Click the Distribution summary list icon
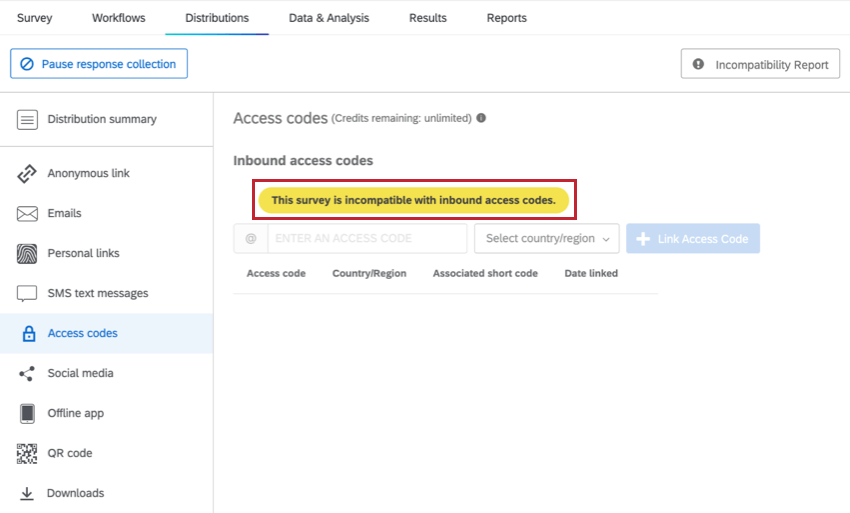Viewport: 850px width, 513px height. [x=28, y=120]
